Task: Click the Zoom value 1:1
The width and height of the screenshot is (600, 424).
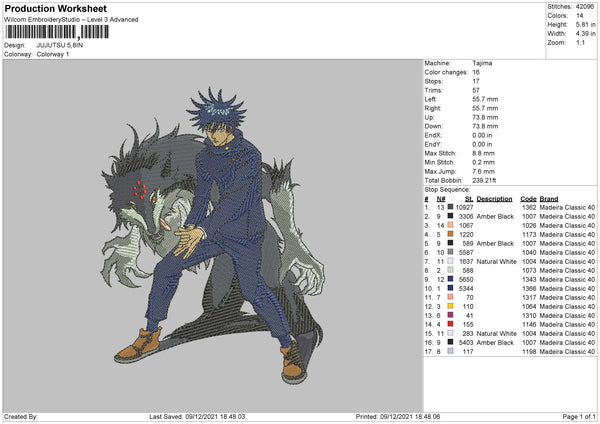Action: [580, 42]
